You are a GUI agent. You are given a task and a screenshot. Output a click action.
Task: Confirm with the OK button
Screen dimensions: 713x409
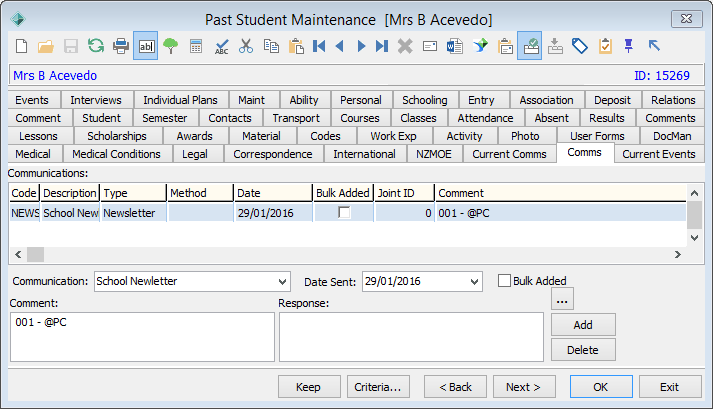(601, 387)
